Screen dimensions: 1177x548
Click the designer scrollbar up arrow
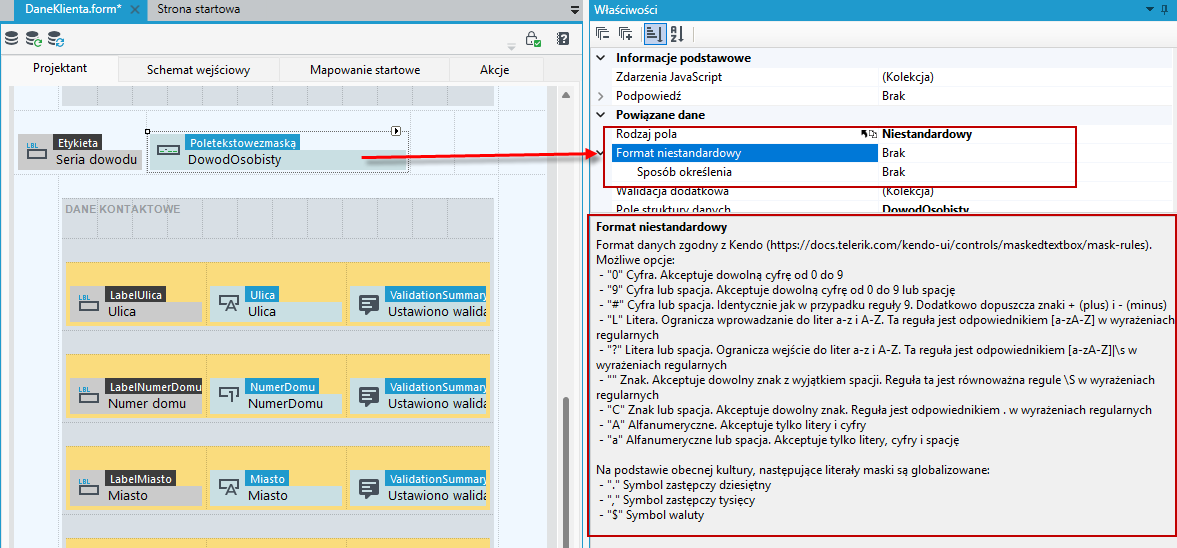[567, 95]
